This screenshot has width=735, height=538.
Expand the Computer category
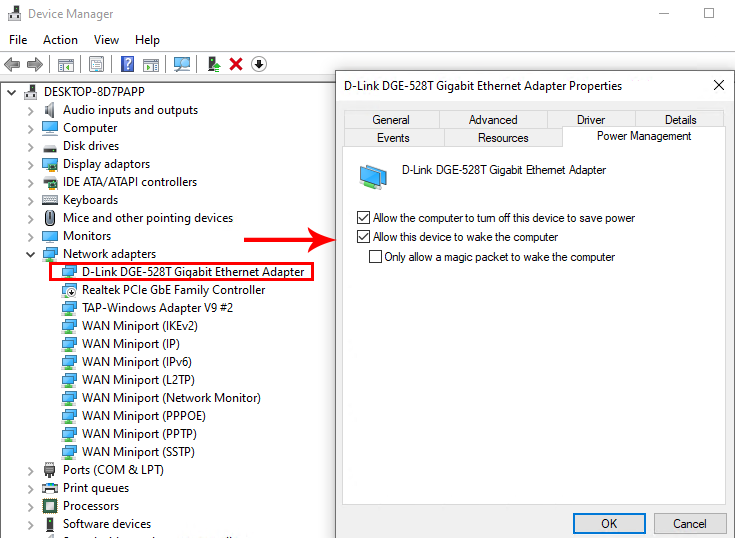tap(31, 129)
